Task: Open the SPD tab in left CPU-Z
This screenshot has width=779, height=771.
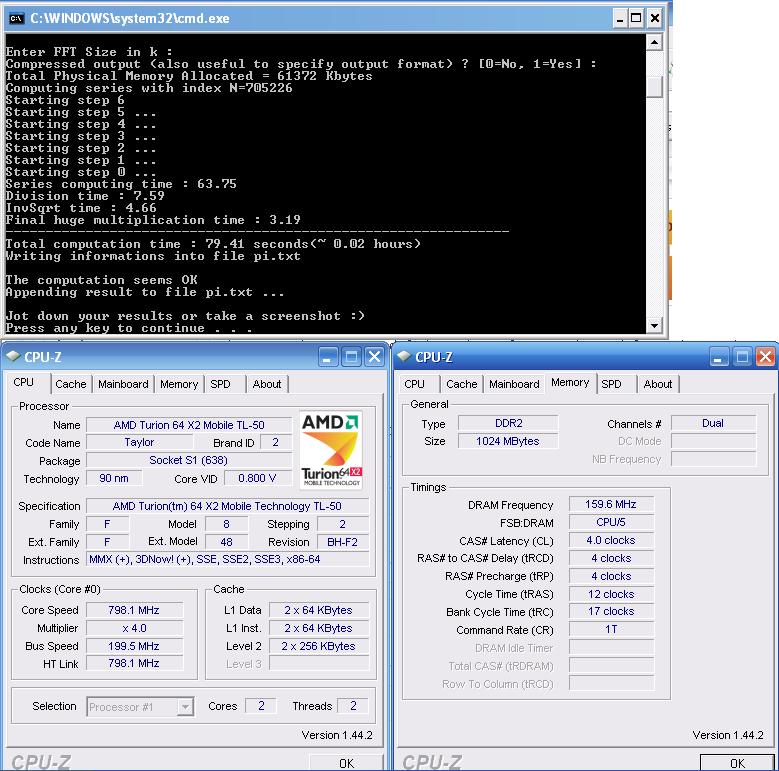Action: click(220, 384)
